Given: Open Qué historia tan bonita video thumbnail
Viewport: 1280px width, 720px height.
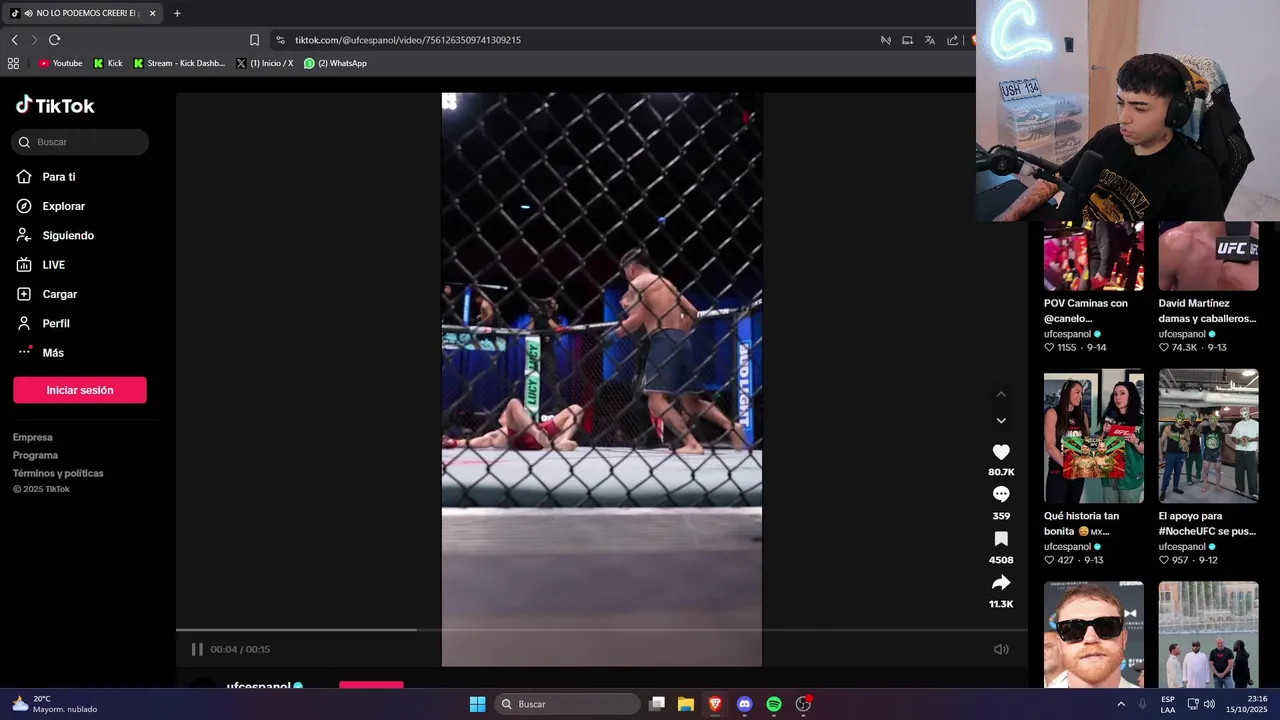Looking at the screenshot, I should (1094, 436).
